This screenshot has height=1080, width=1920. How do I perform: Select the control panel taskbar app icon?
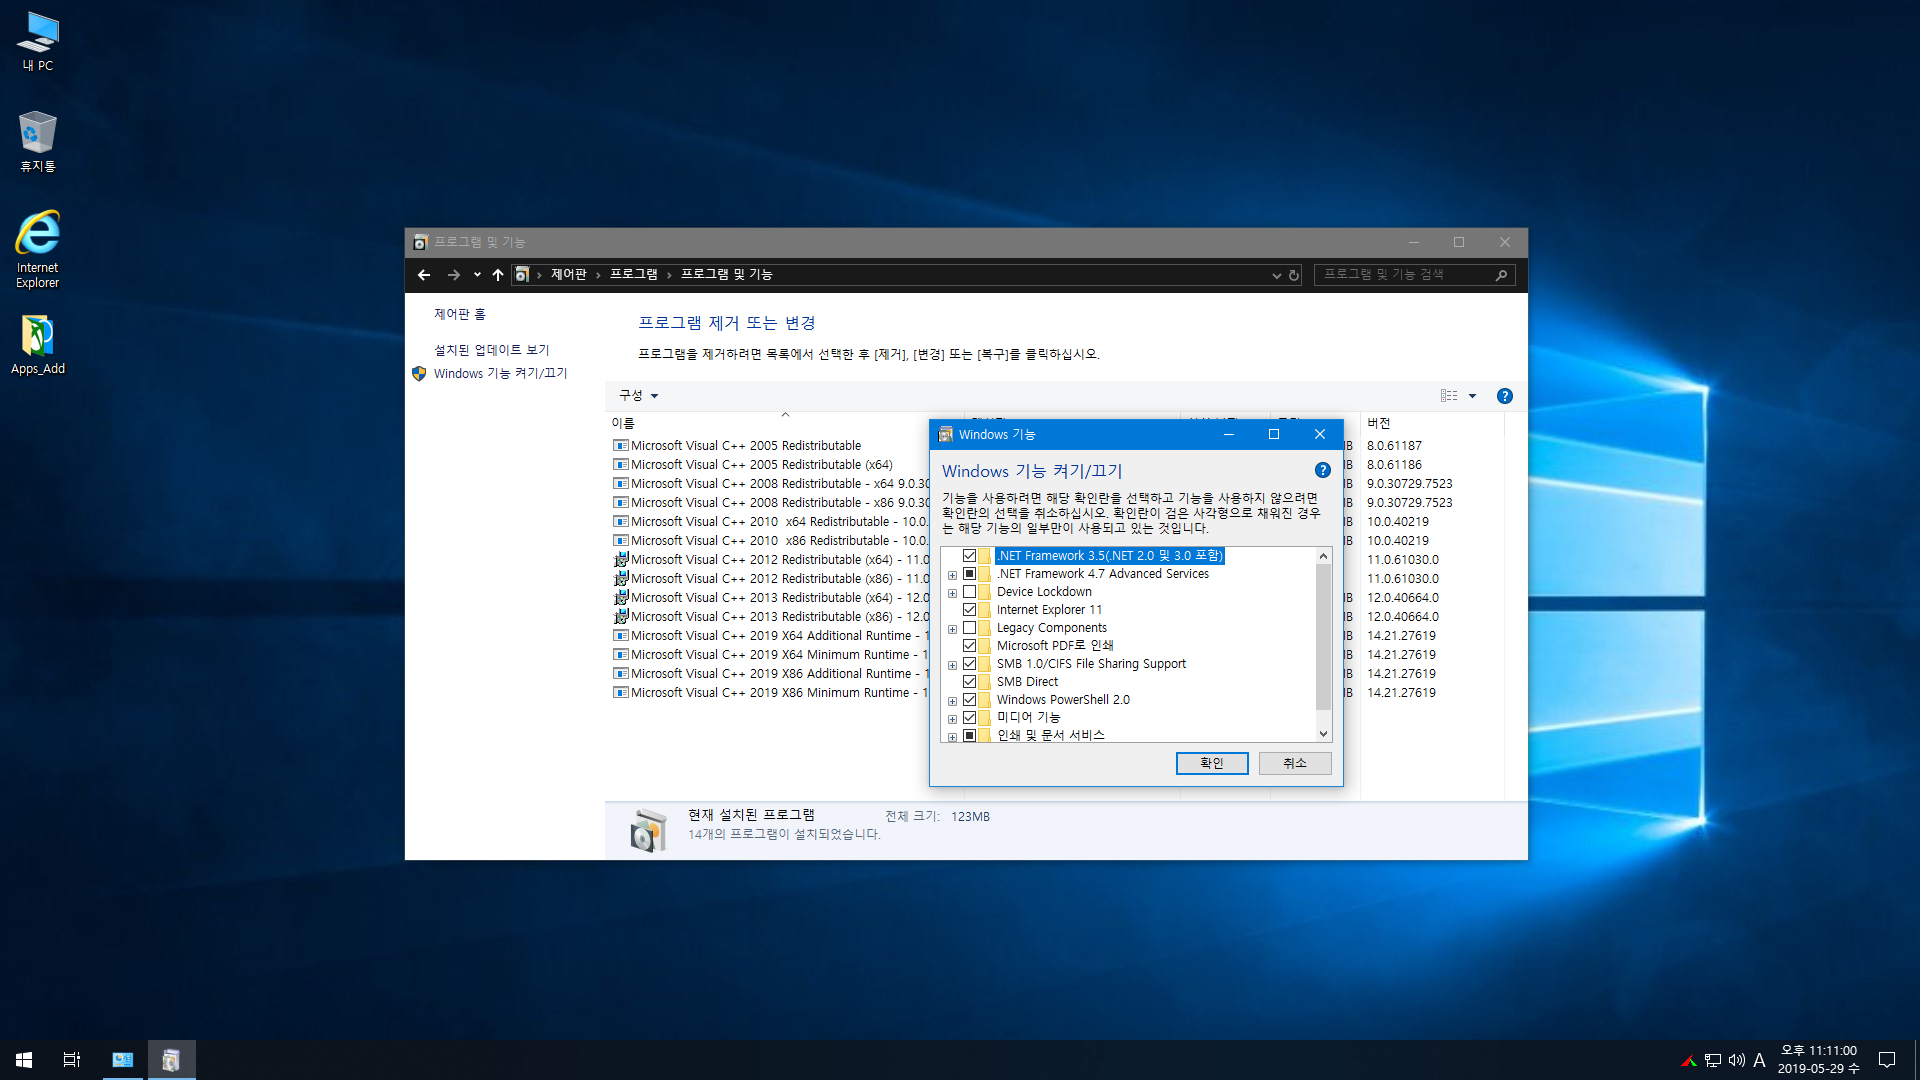click(123, 1059)
